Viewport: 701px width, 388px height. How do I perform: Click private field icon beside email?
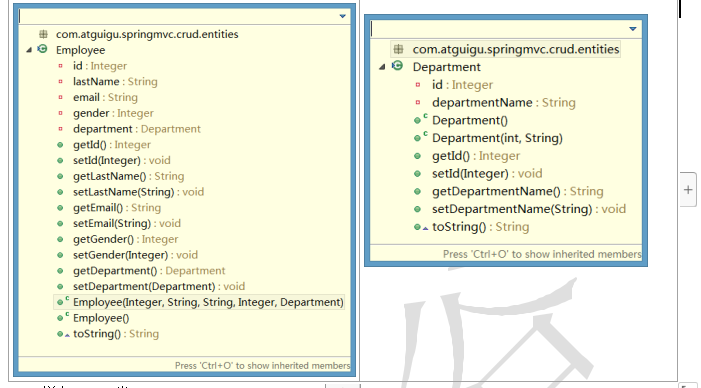click(60, 97)
